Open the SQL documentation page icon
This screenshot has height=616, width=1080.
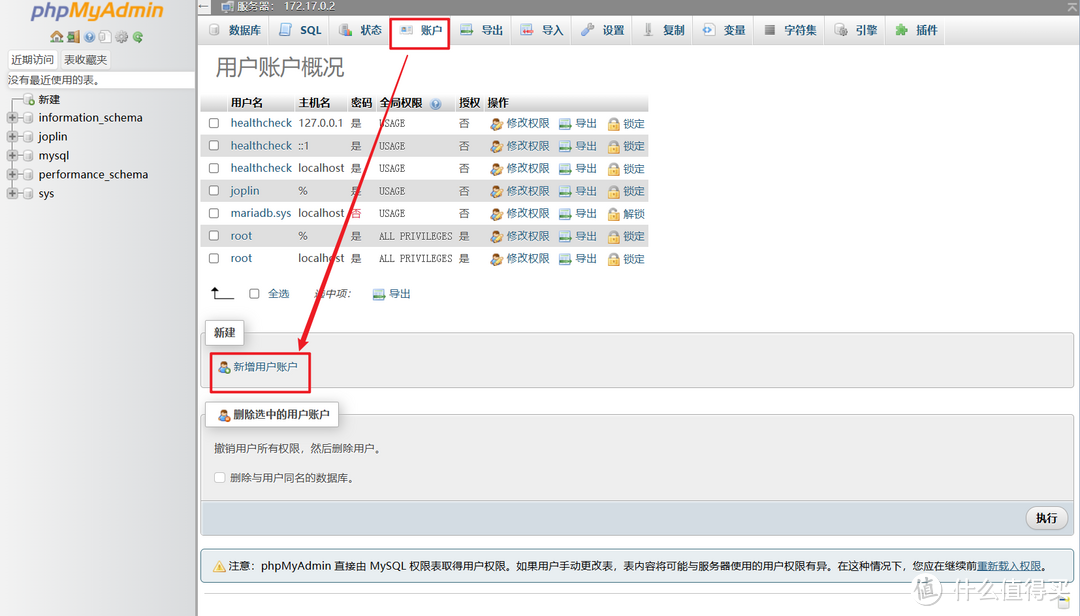coord(105,37)
